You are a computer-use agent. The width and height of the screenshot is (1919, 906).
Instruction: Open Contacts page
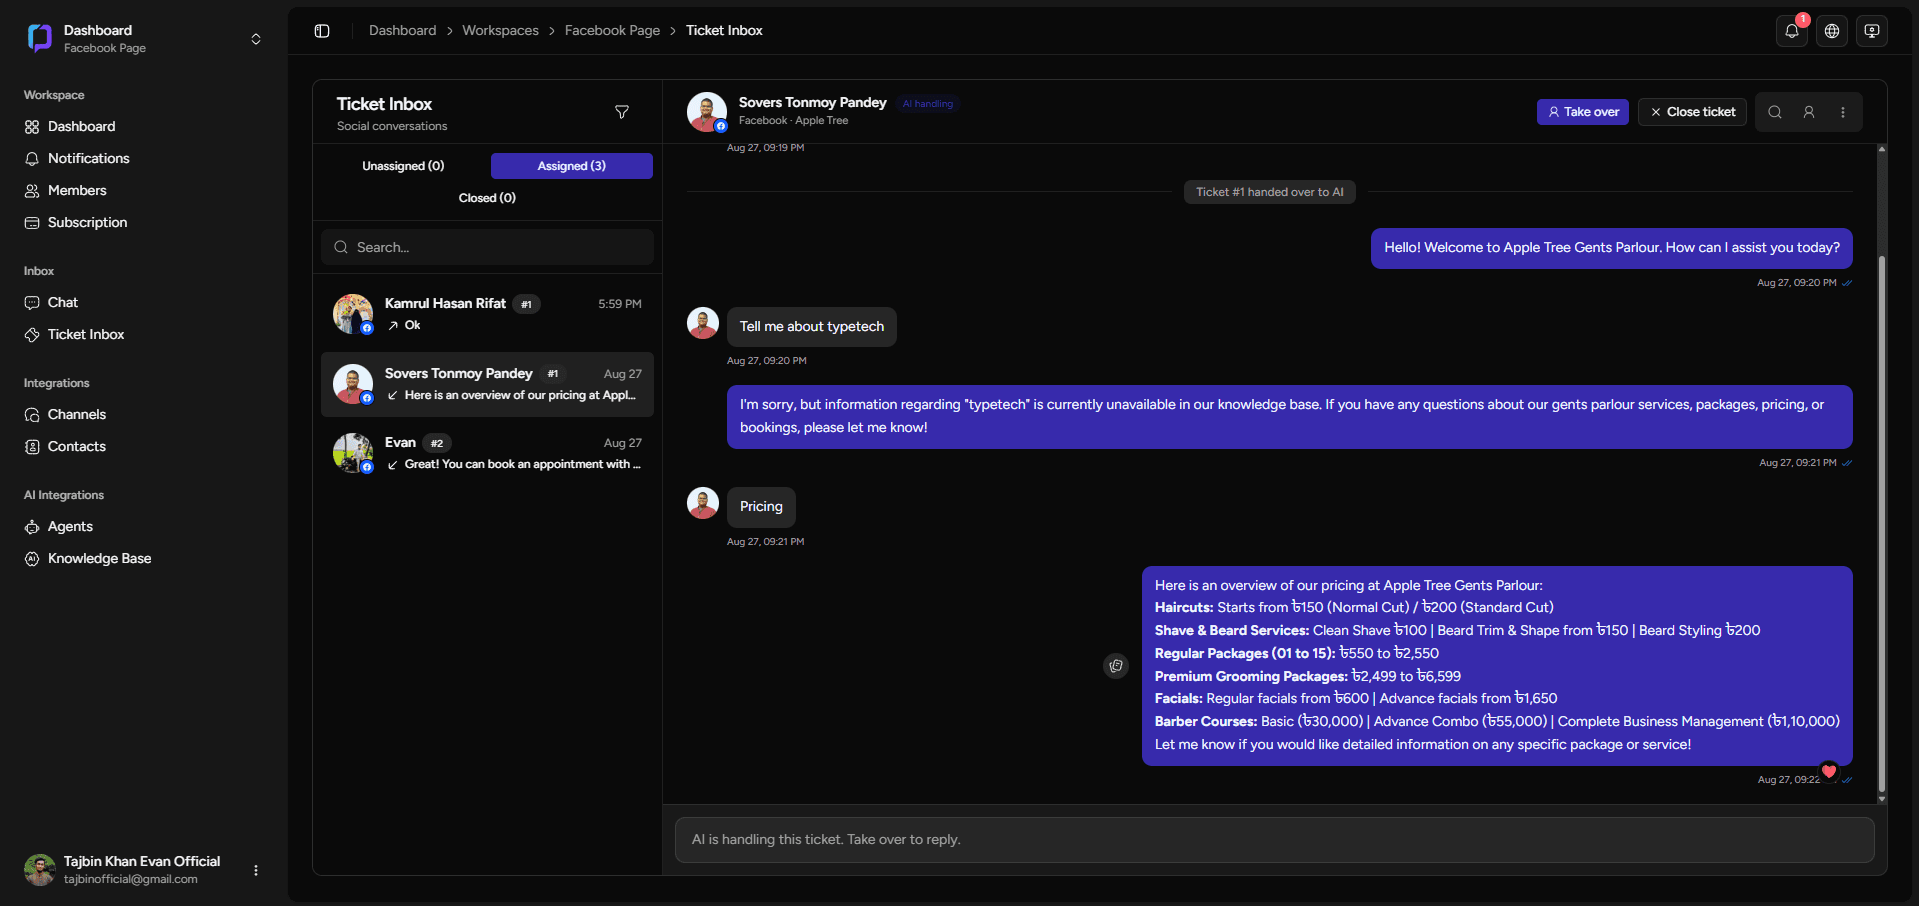pos(76,447)
